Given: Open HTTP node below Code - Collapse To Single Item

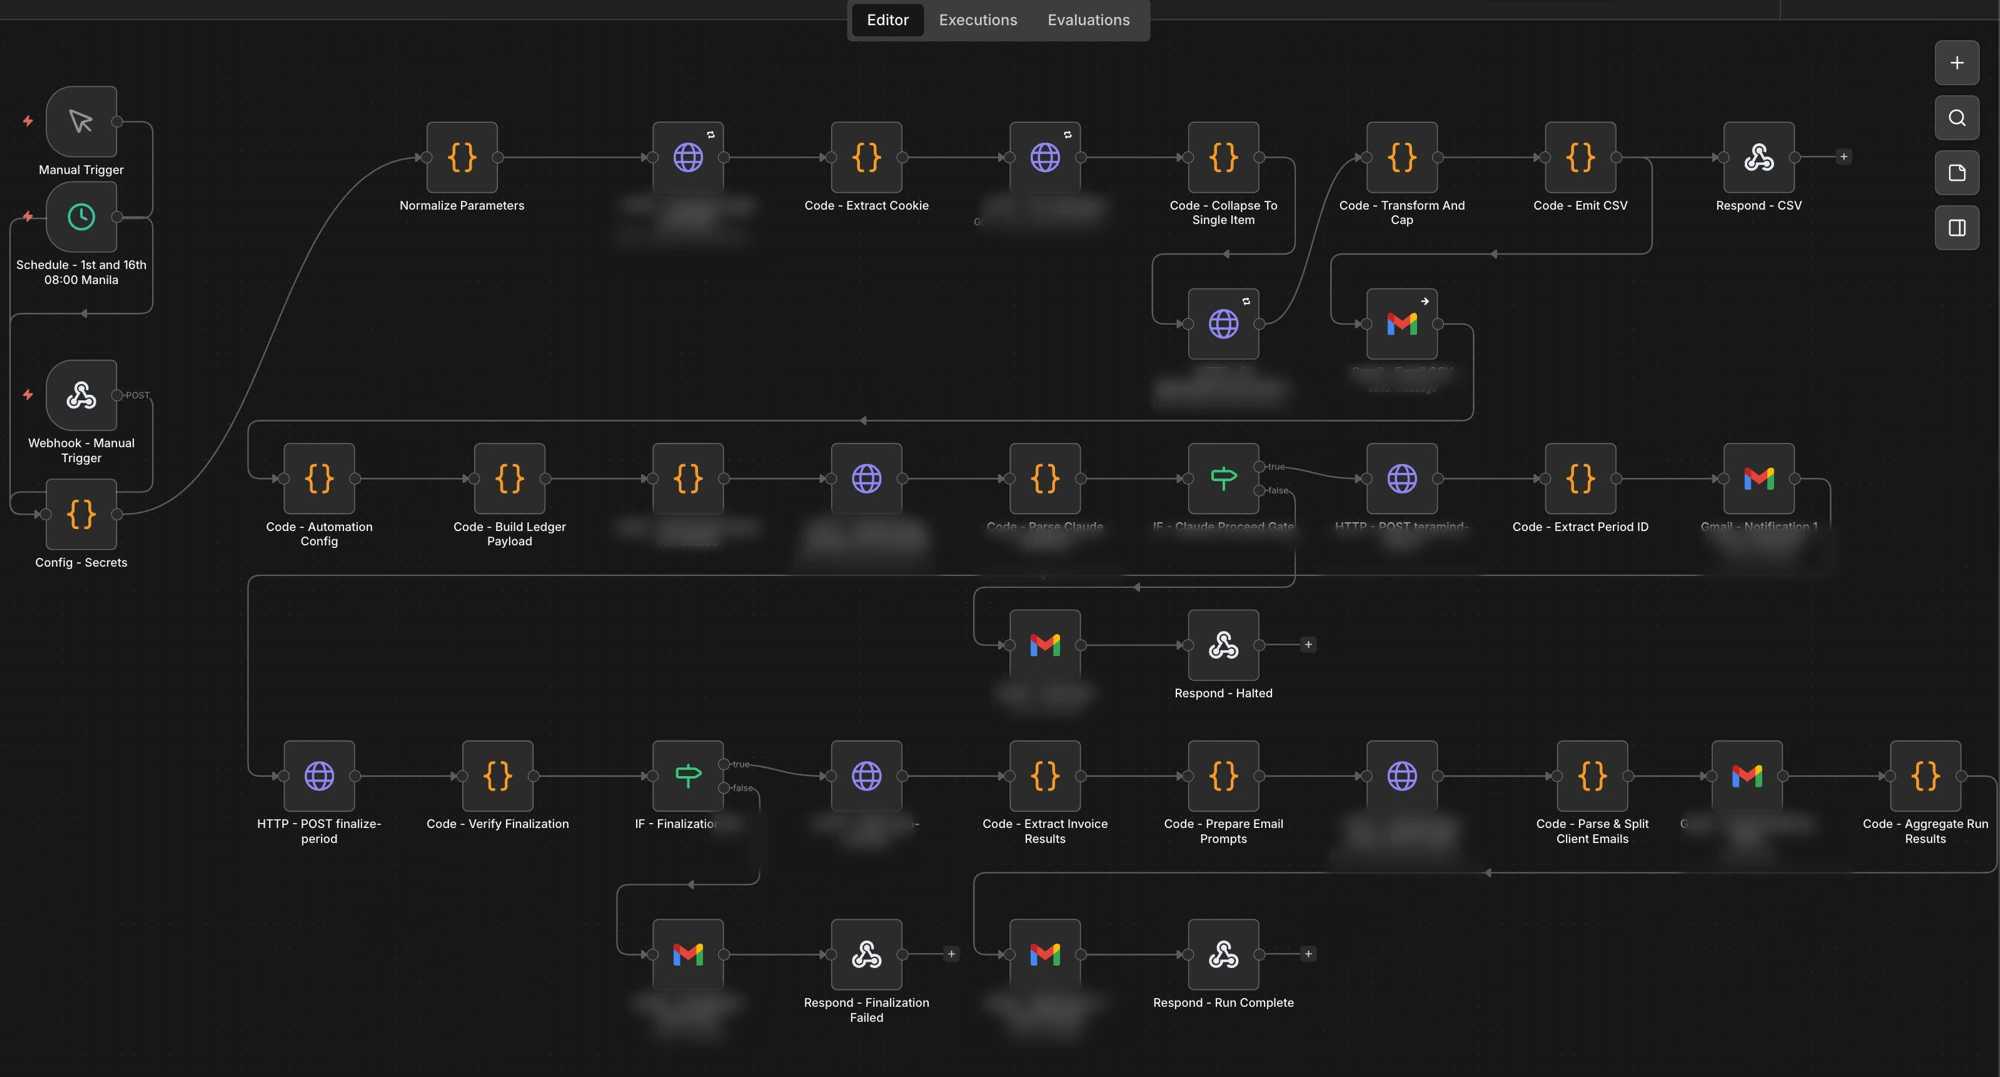Looking at the screenshot, I should 1224,324.
